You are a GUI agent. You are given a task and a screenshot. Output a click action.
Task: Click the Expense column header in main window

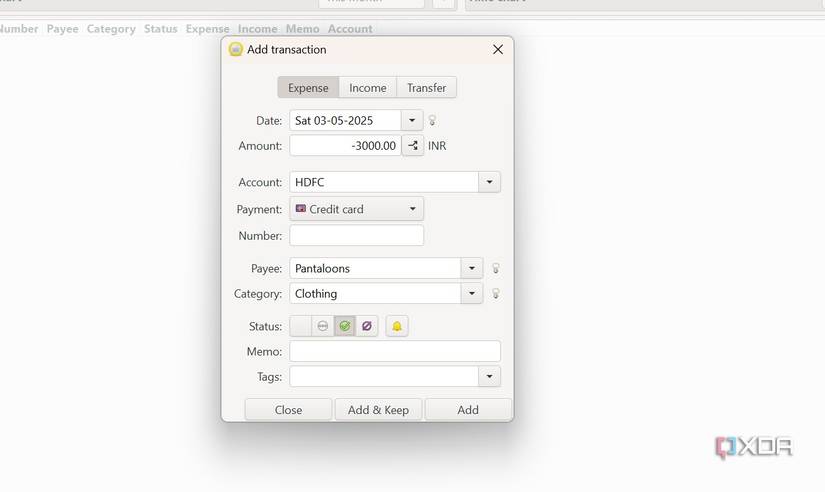[x=207, y=29]
